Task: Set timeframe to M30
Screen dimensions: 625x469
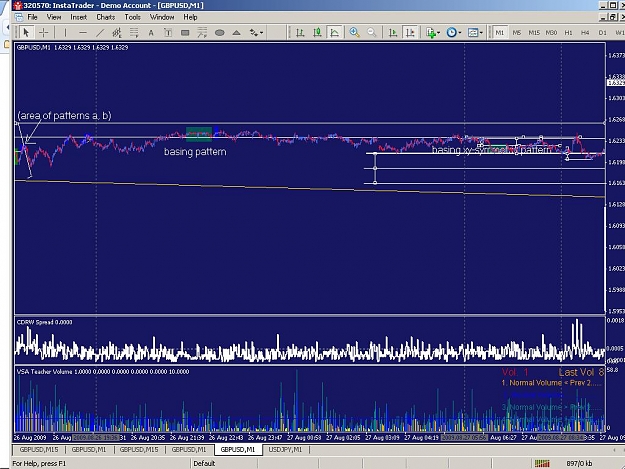Action: tap(551, 33)
